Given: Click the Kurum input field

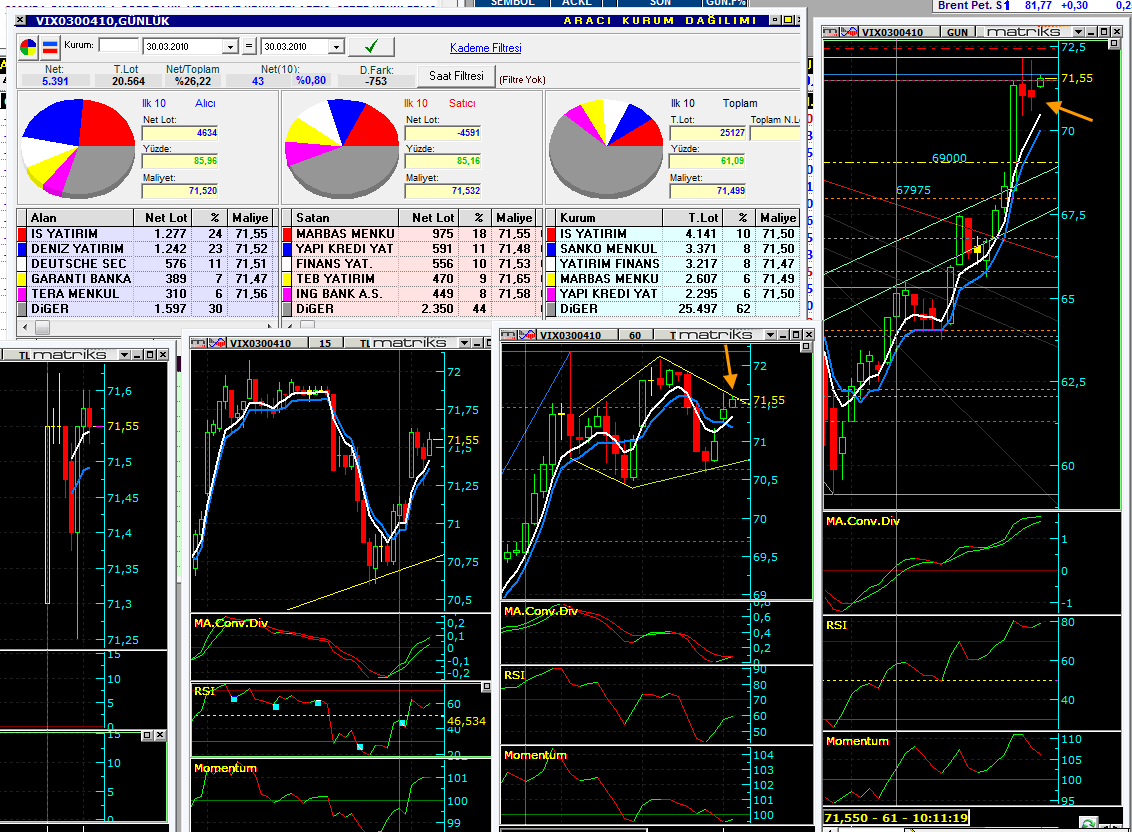Looking at the screenshot, I should pyautogui.click(x=118, y=46).
